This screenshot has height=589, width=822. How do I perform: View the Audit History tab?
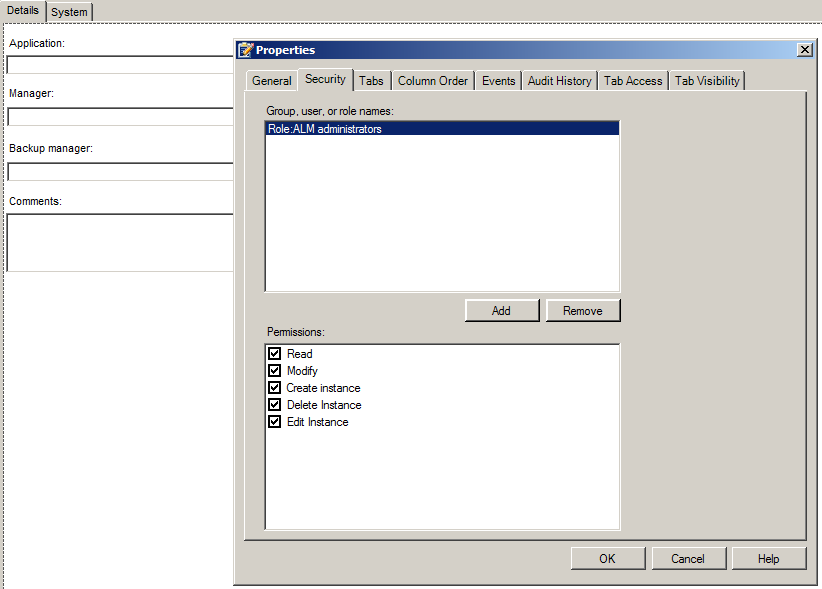[559, 80]
